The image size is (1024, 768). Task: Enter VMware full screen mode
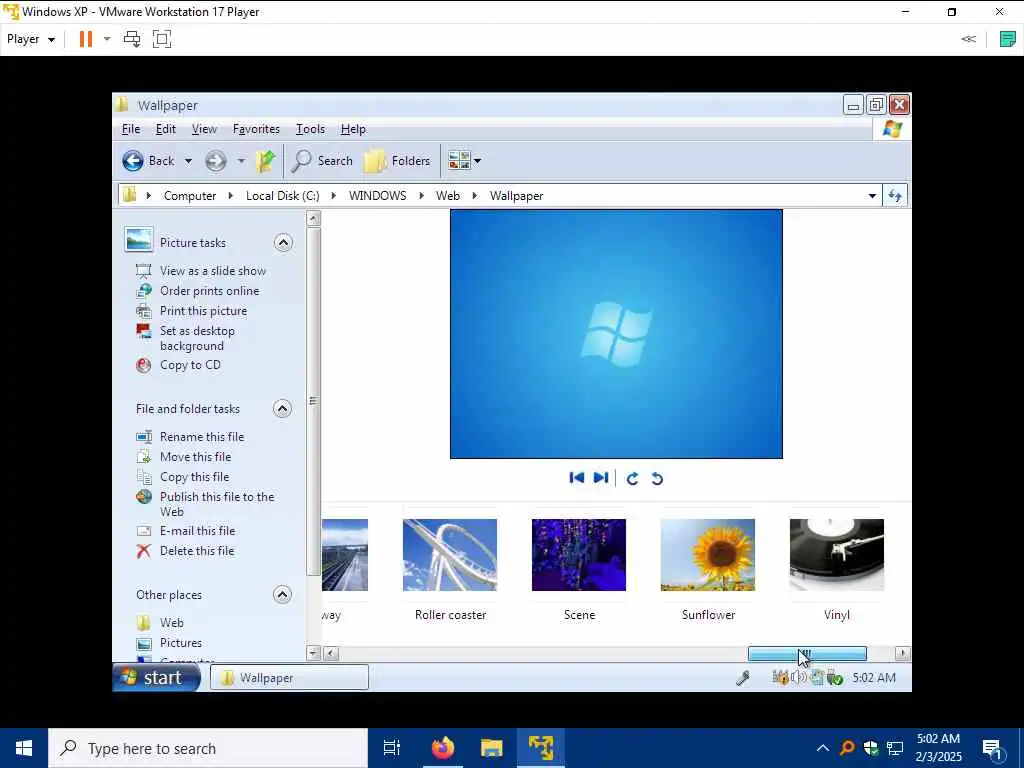tap(162, 39)
